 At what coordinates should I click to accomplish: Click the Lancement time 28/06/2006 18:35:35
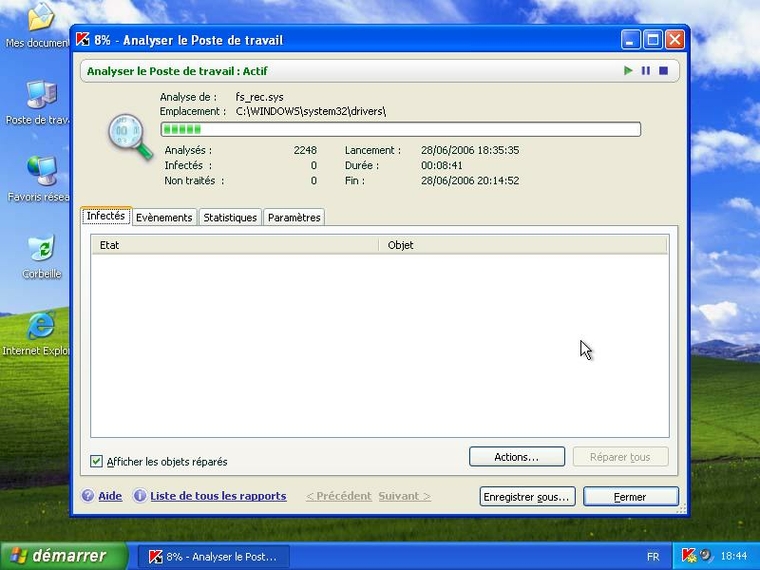click(x=470, y=150)
